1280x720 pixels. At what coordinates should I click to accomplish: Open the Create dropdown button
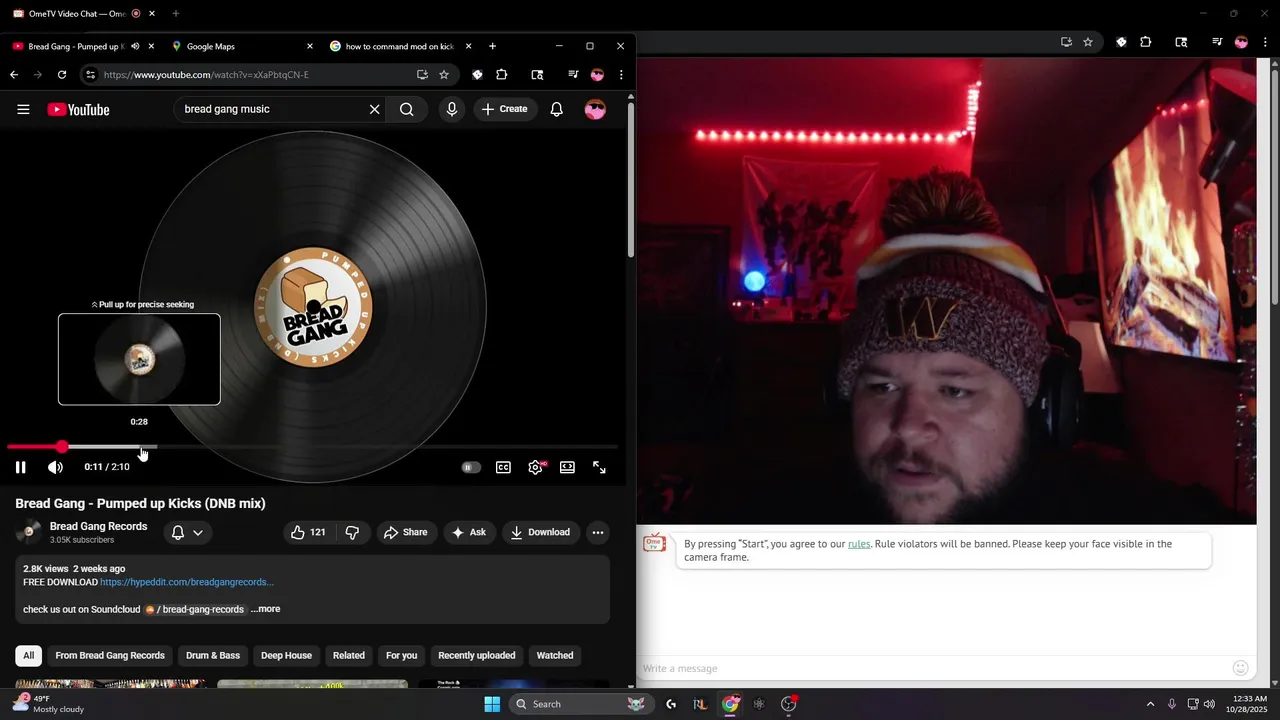(x=505, y=110)
